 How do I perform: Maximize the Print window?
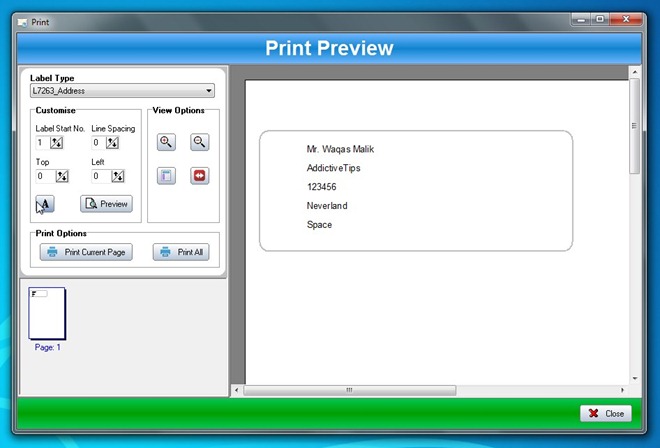click(600, 19)
